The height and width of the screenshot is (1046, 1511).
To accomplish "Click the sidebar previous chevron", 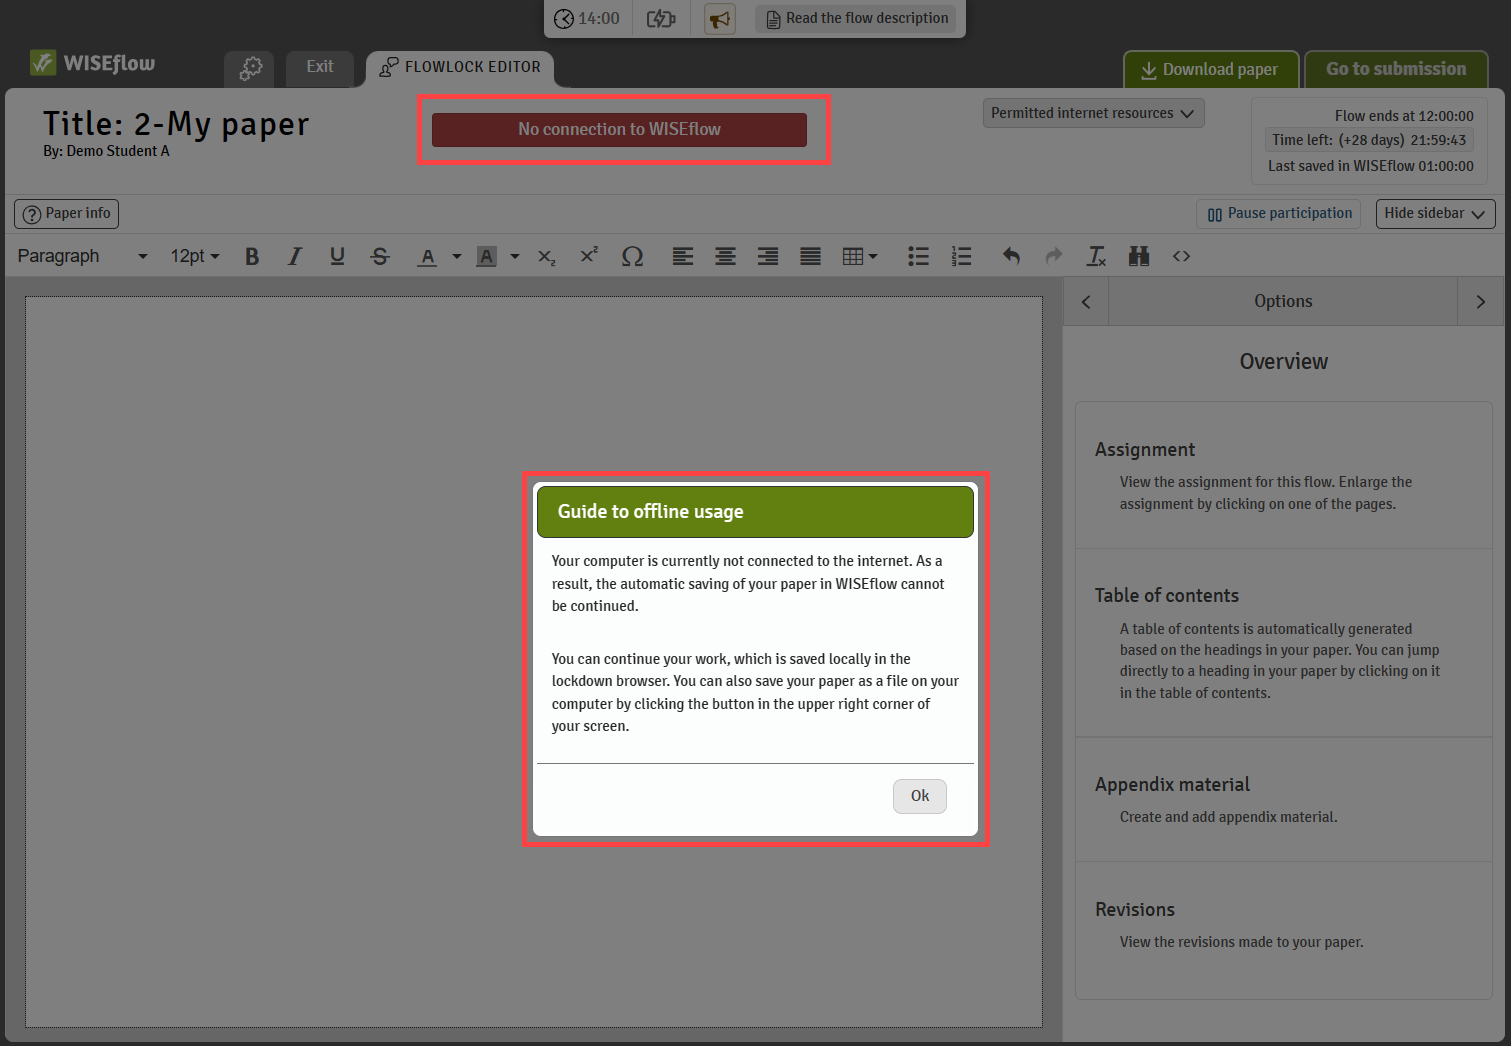I will tap(1086, 302).
